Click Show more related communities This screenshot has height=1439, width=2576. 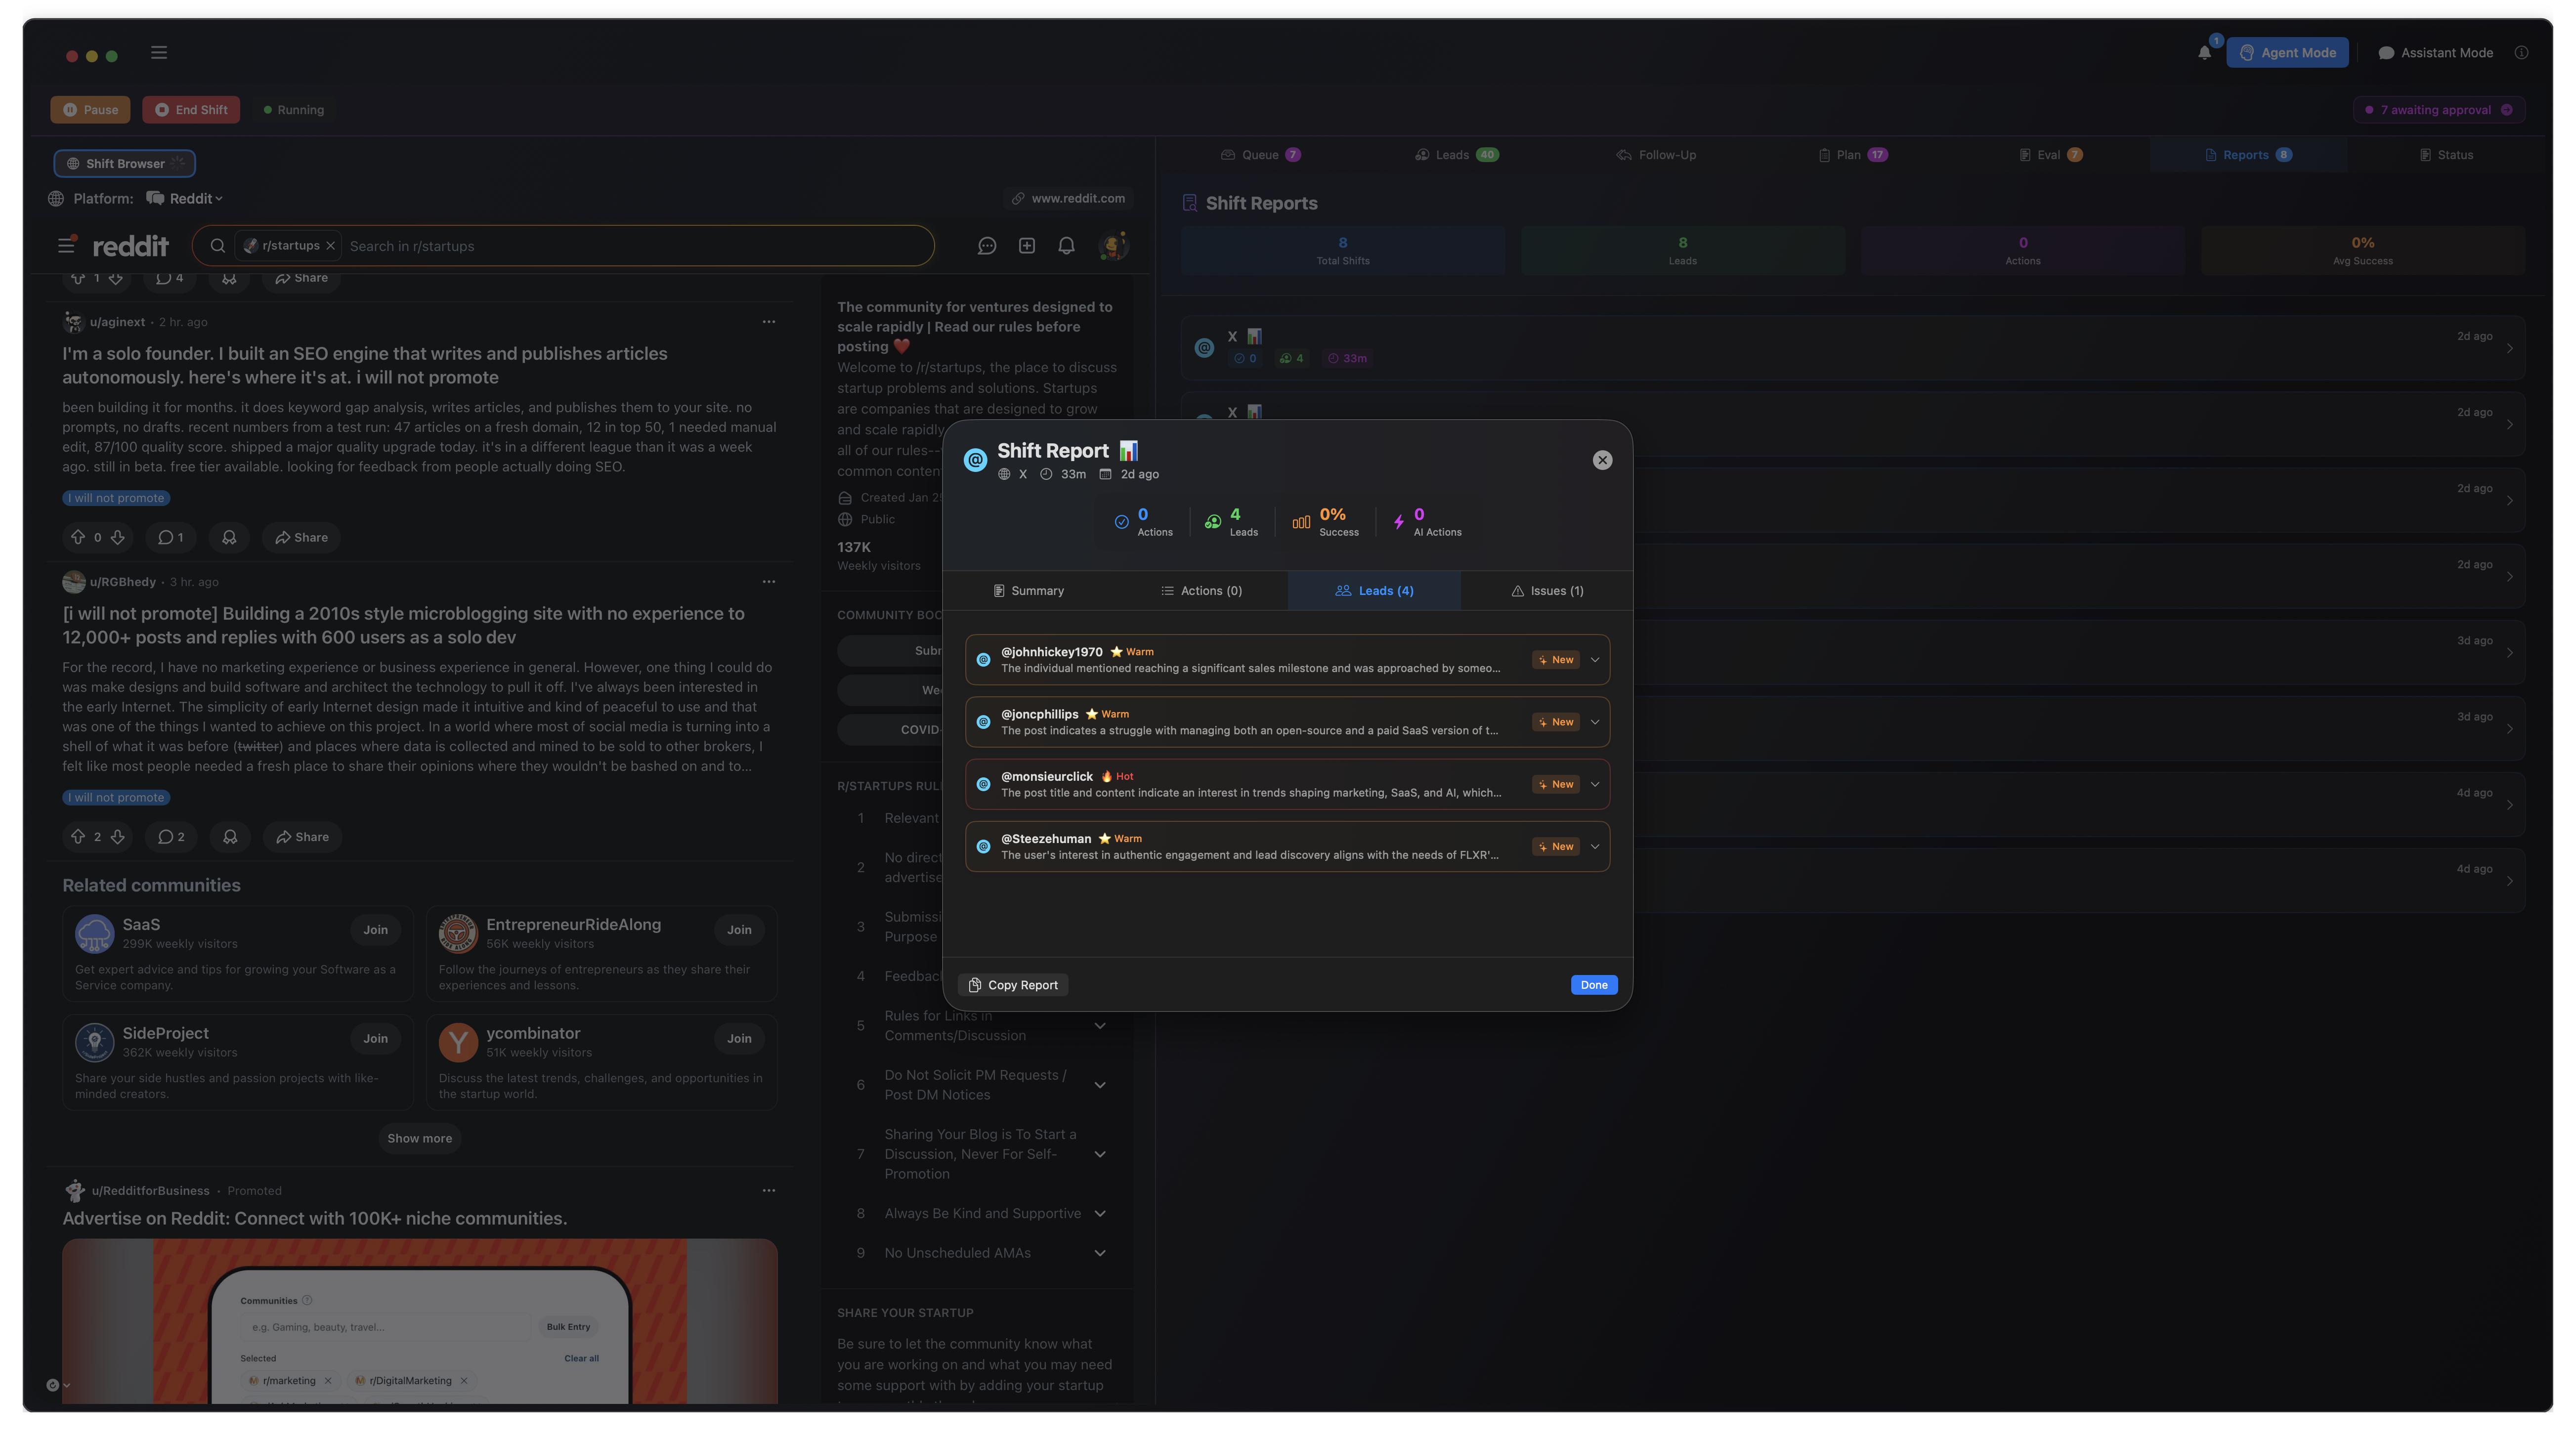tap(419, 1139)
